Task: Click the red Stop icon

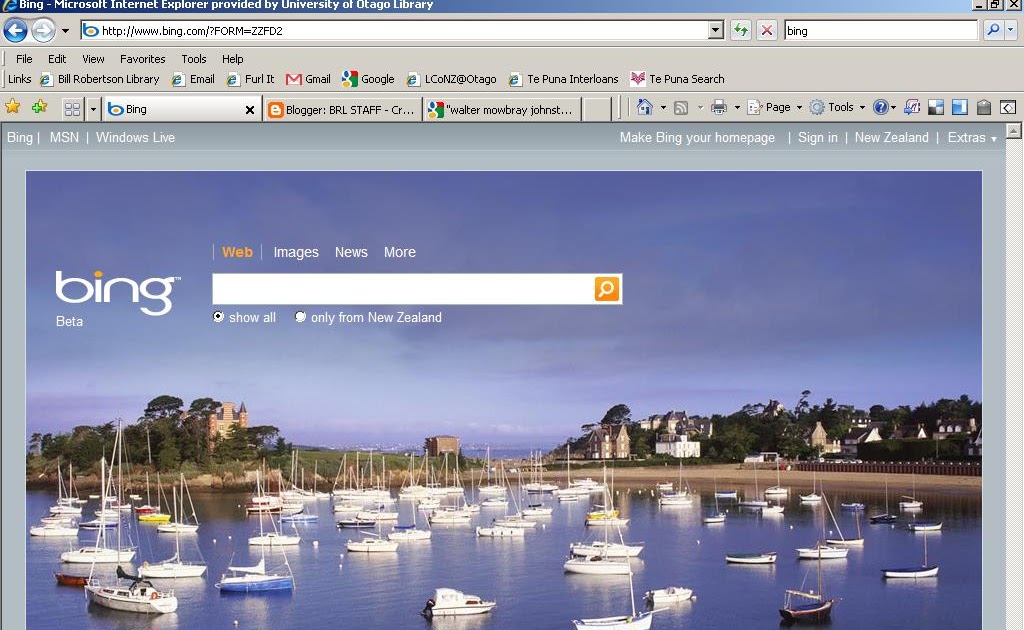Action: coord(766,30)
